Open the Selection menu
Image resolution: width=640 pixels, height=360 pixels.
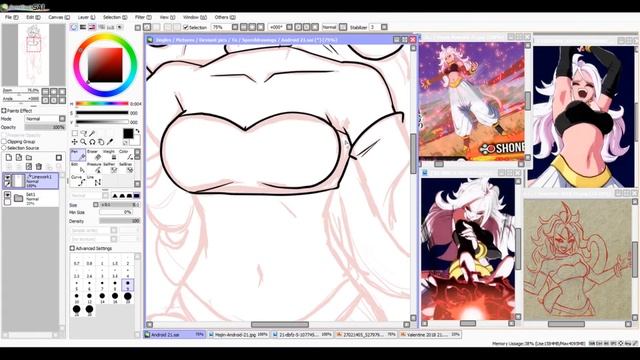pos(115,17)
